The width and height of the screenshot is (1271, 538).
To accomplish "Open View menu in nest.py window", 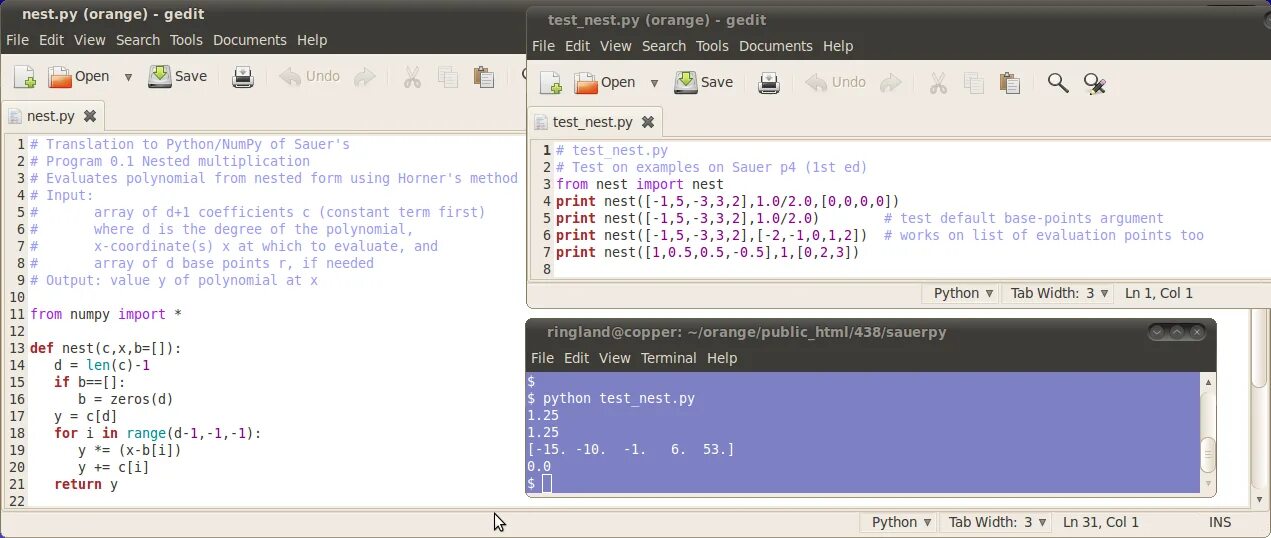I will (x=89, y=40).
